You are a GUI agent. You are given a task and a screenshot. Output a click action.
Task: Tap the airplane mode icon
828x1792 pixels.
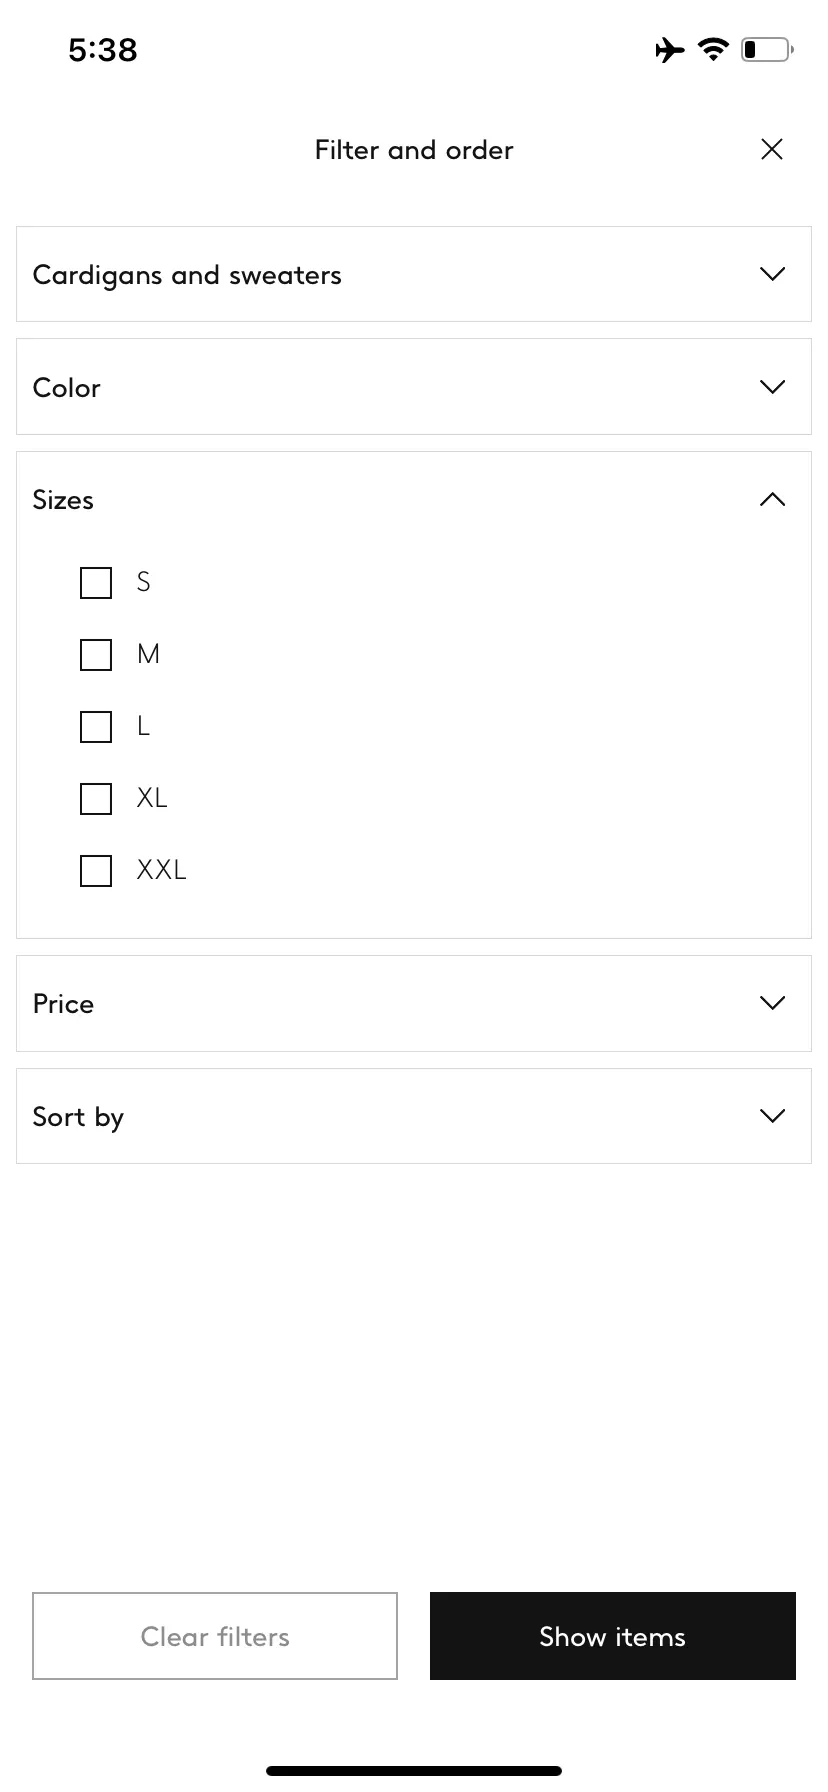pos(670,49)
